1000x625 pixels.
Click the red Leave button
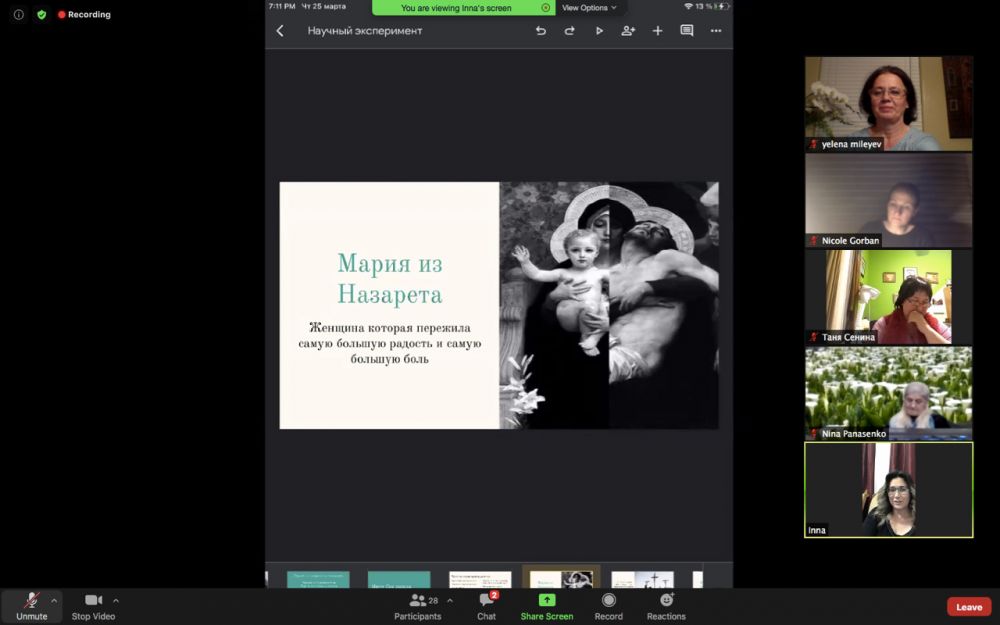point(969,607)
